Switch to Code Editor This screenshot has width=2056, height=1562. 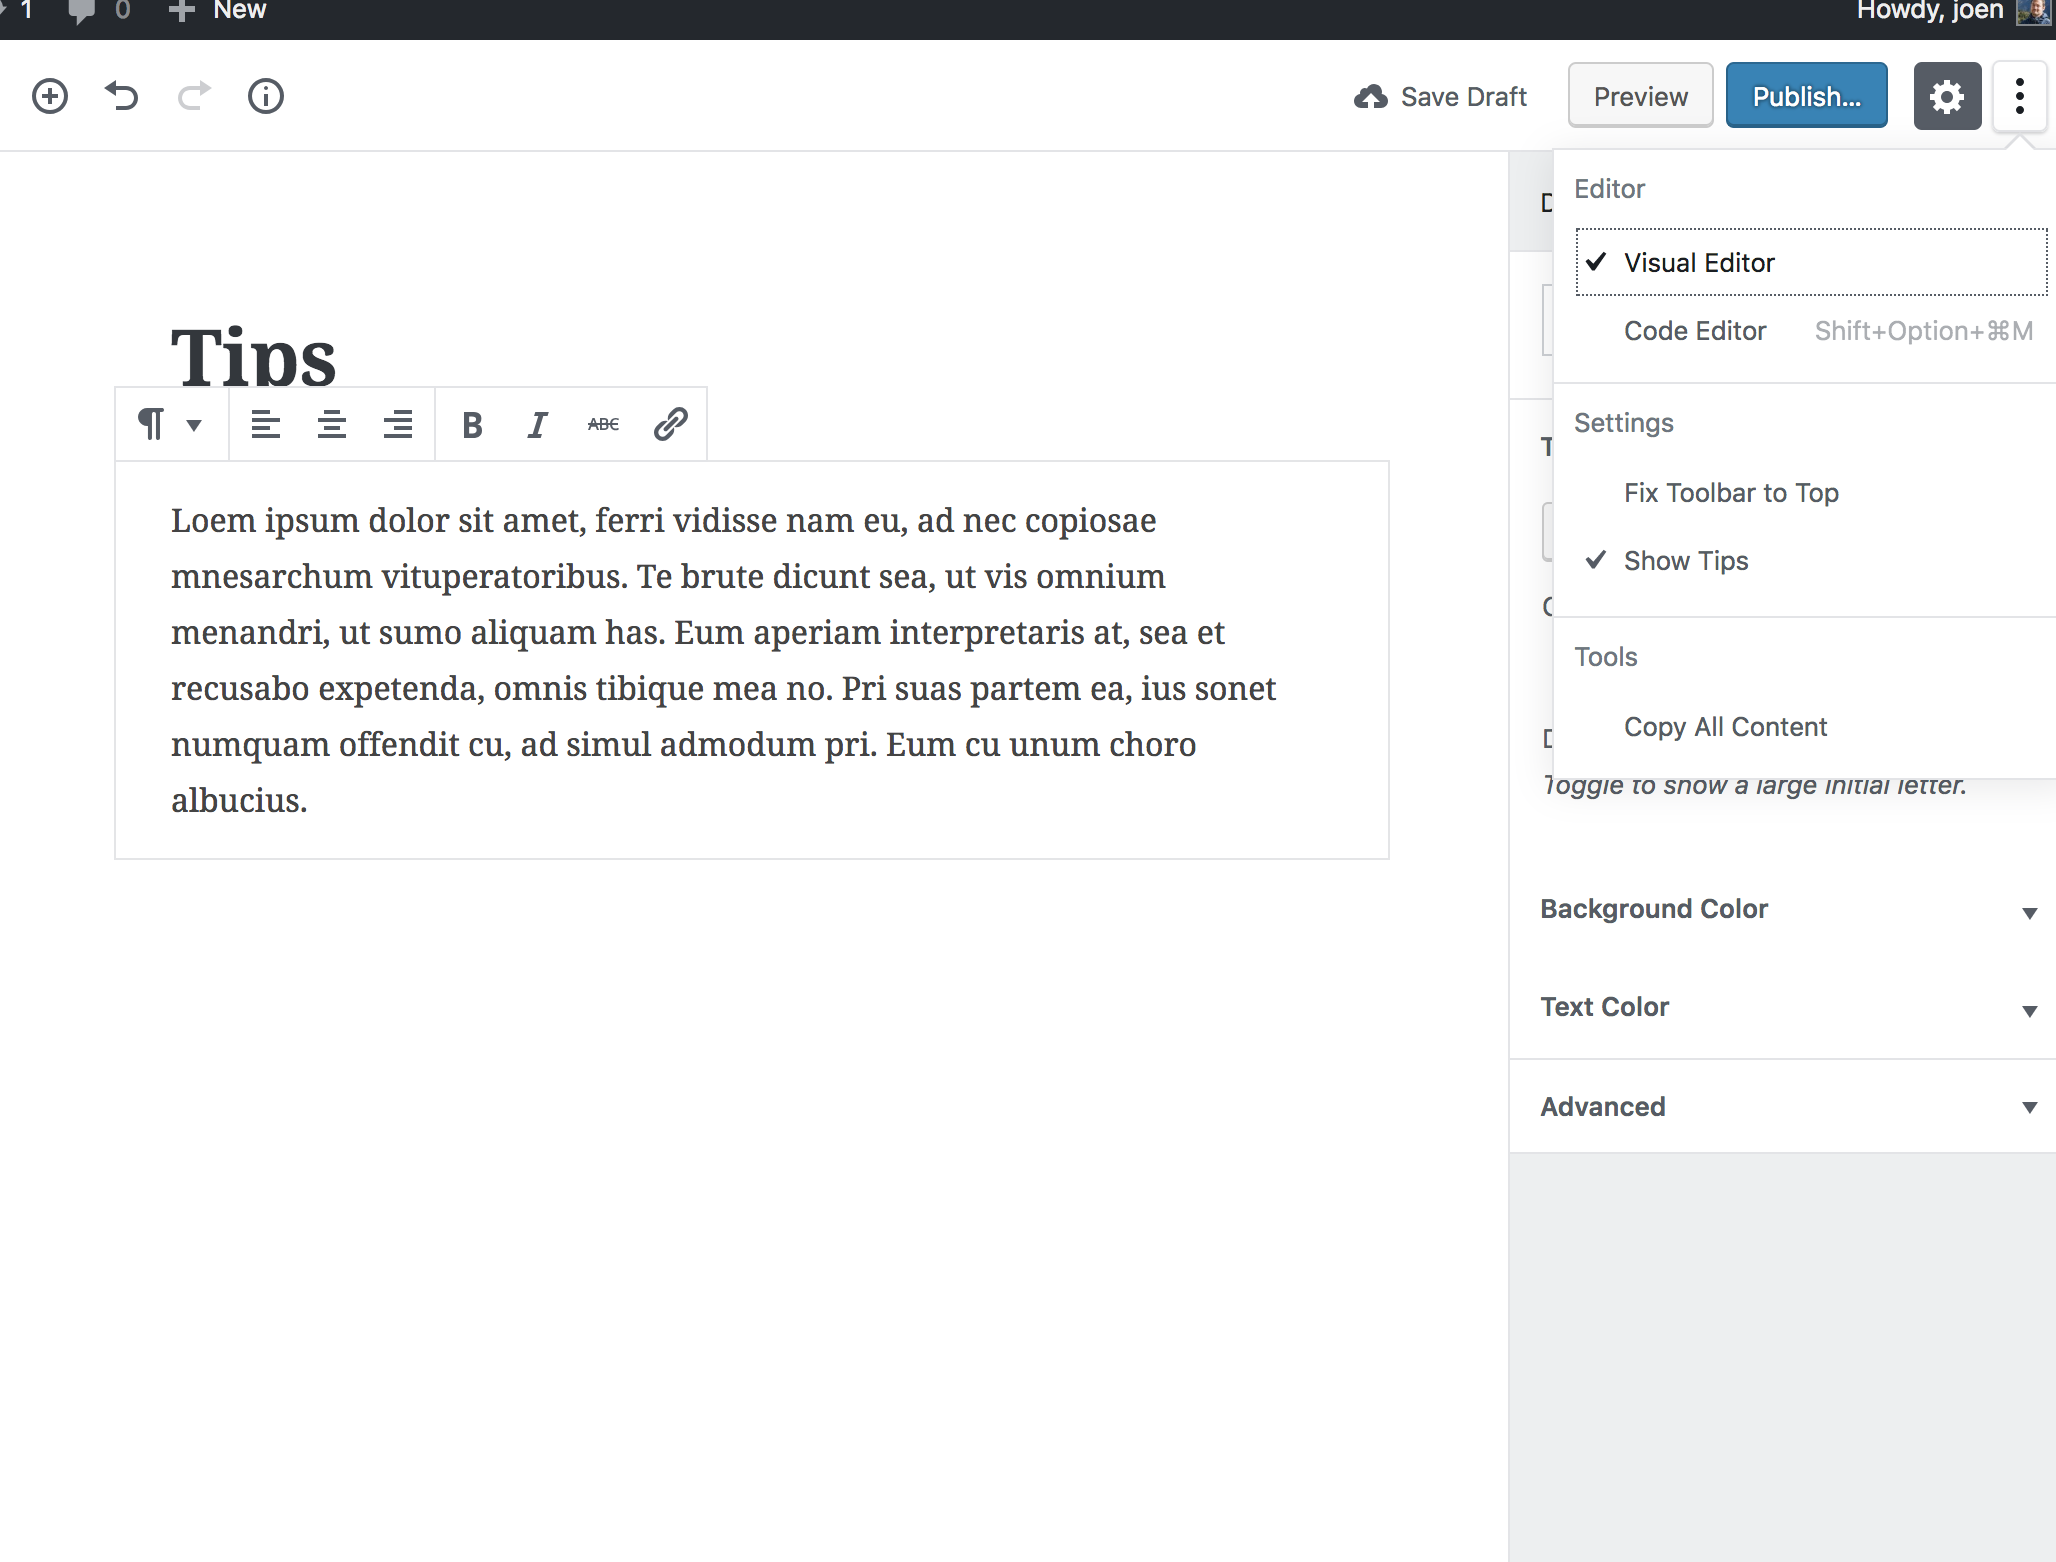click(1811, 331)
